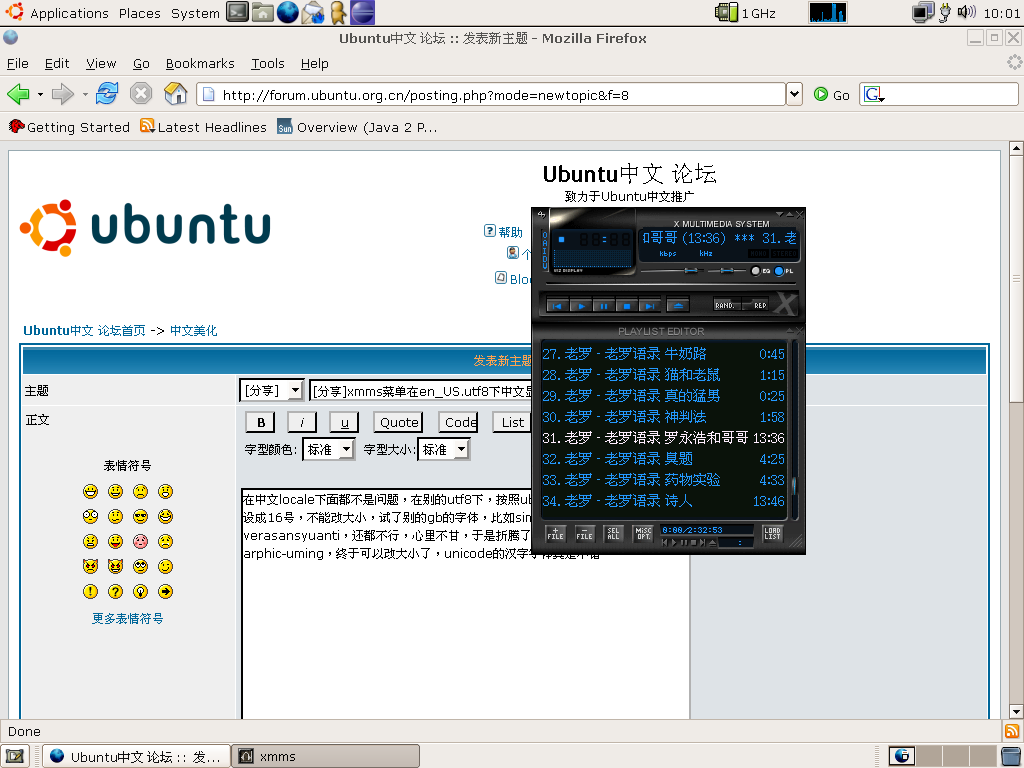The width and height of the screenshot is (1024, 768).
Task: Apply underline with the u button
Action: (x=344, y=423)
